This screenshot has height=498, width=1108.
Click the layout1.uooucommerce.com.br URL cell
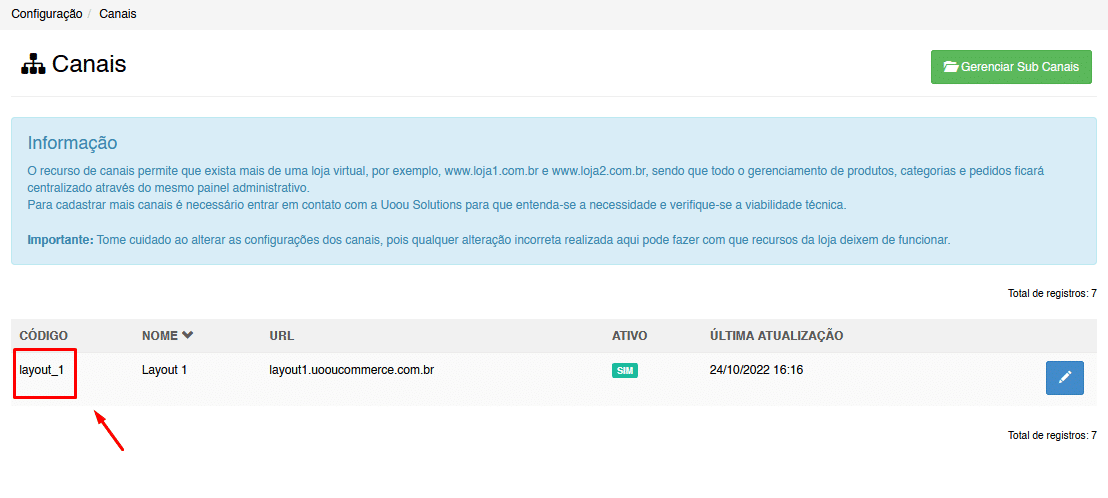(351, 369)
